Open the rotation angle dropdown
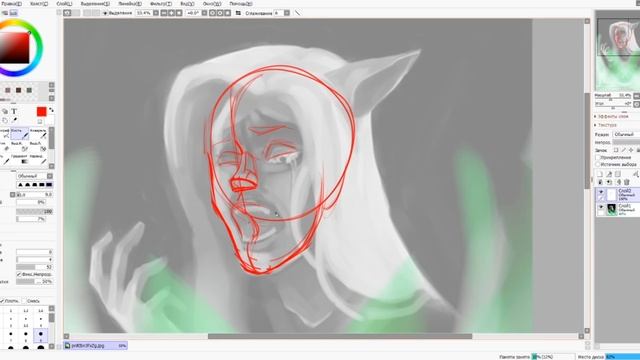This screenshot has height=360, width=640. (204, 13)
